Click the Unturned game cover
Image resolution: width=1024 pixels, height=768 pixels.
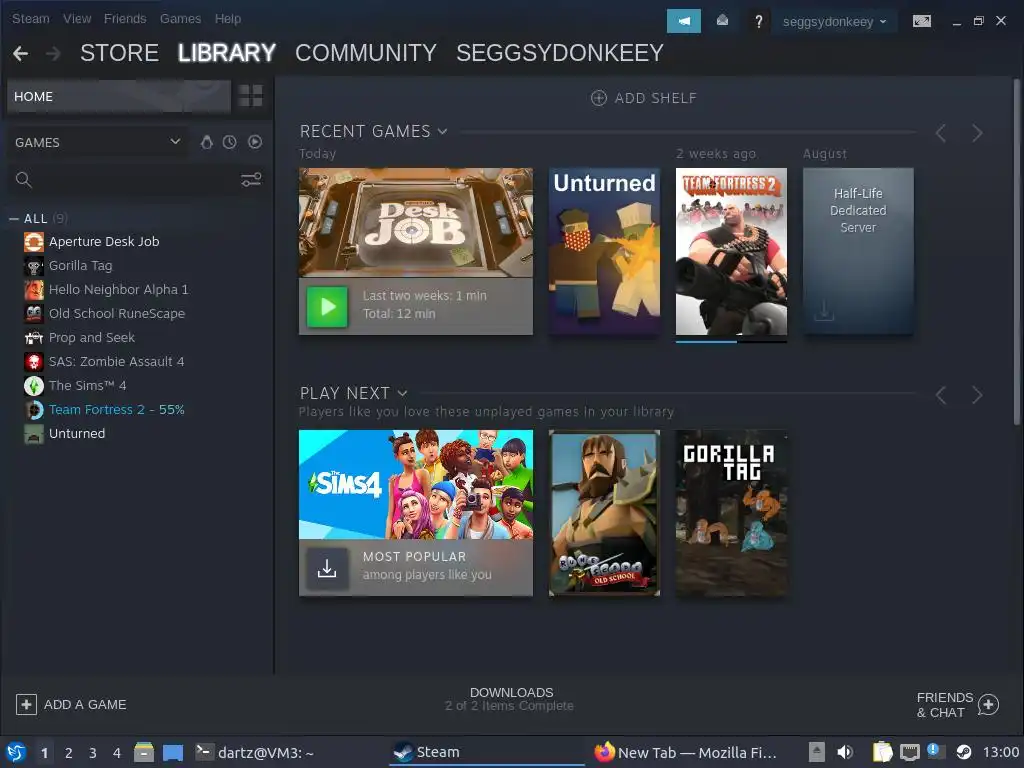coord(604,251)
